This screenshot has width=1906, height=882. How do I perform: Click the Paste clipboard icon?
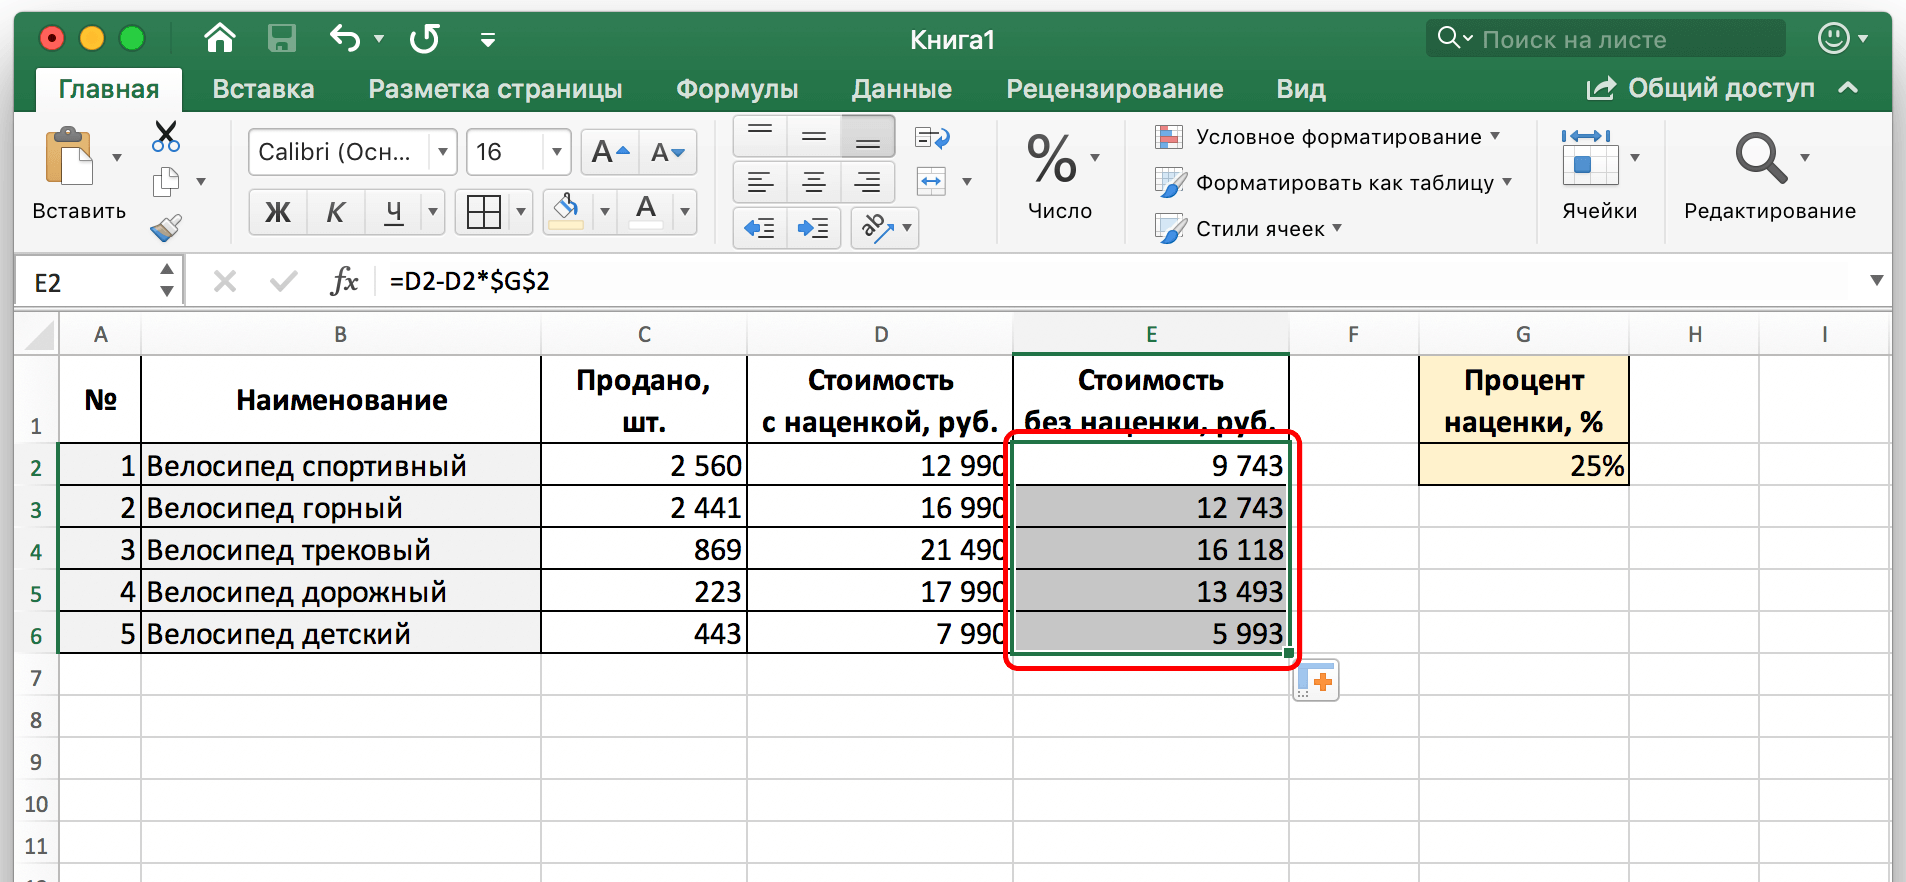tap(70, 156)
